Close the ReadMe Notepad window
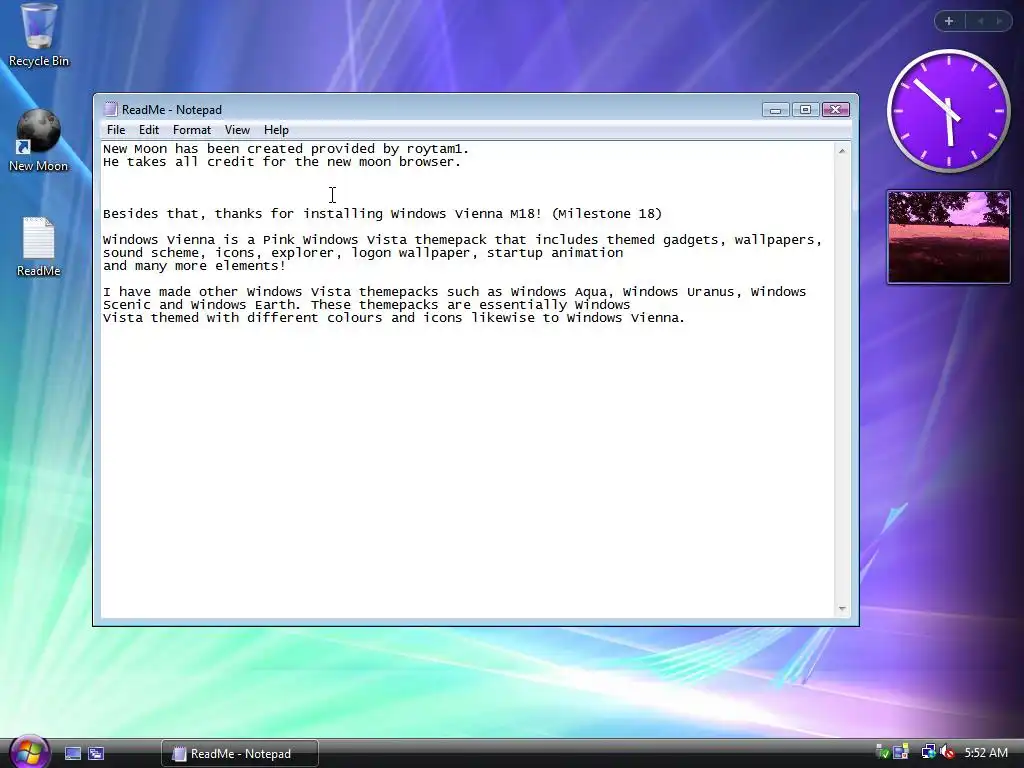The image size is (1024, 768). point(835,110)
